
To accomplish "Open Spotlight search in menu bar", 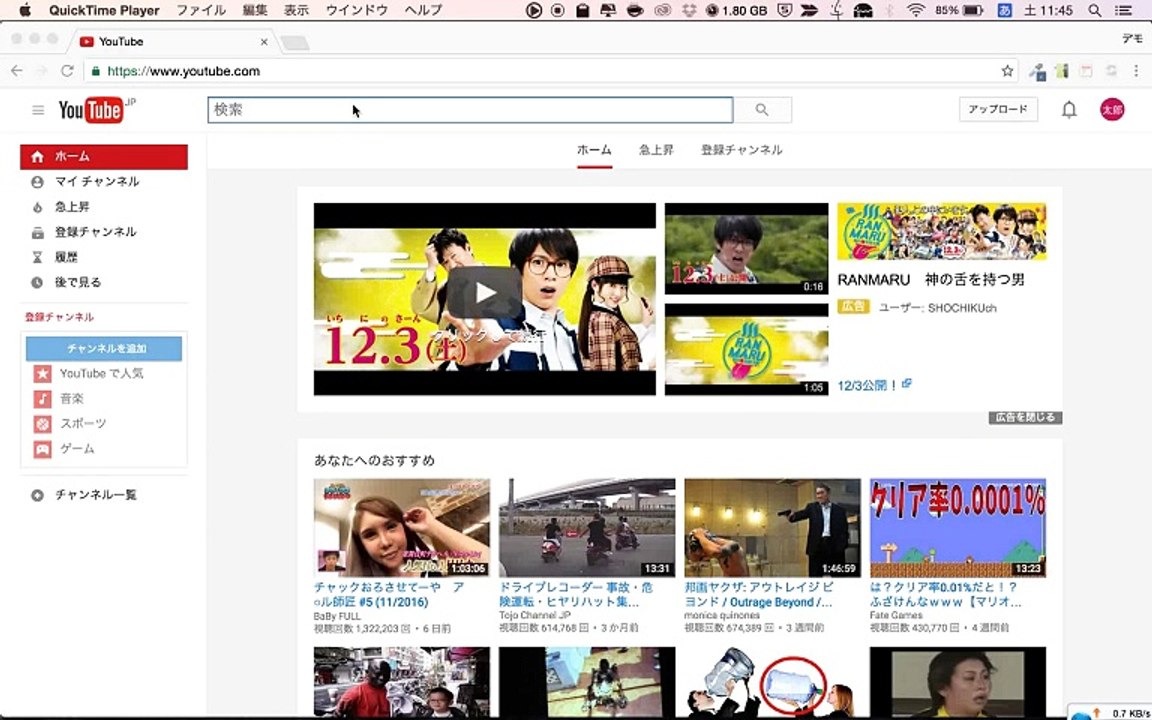I will 1095,10.
